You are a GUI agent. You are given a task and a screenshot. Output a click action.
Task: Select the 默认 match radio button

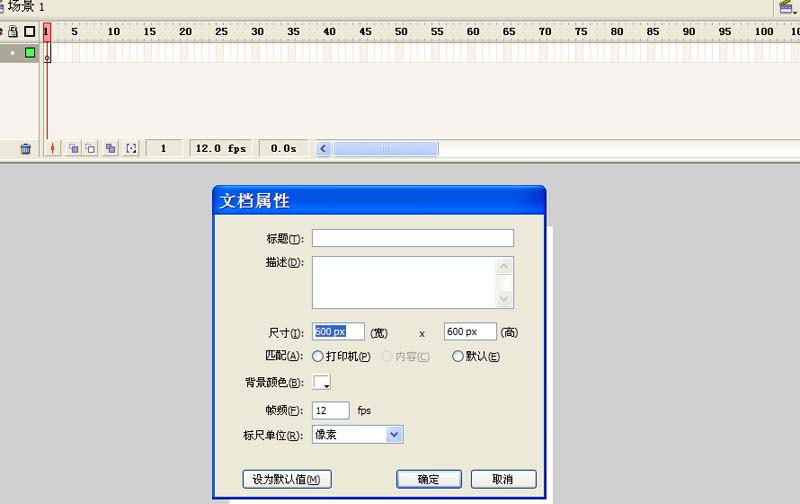tap(458, 356)
